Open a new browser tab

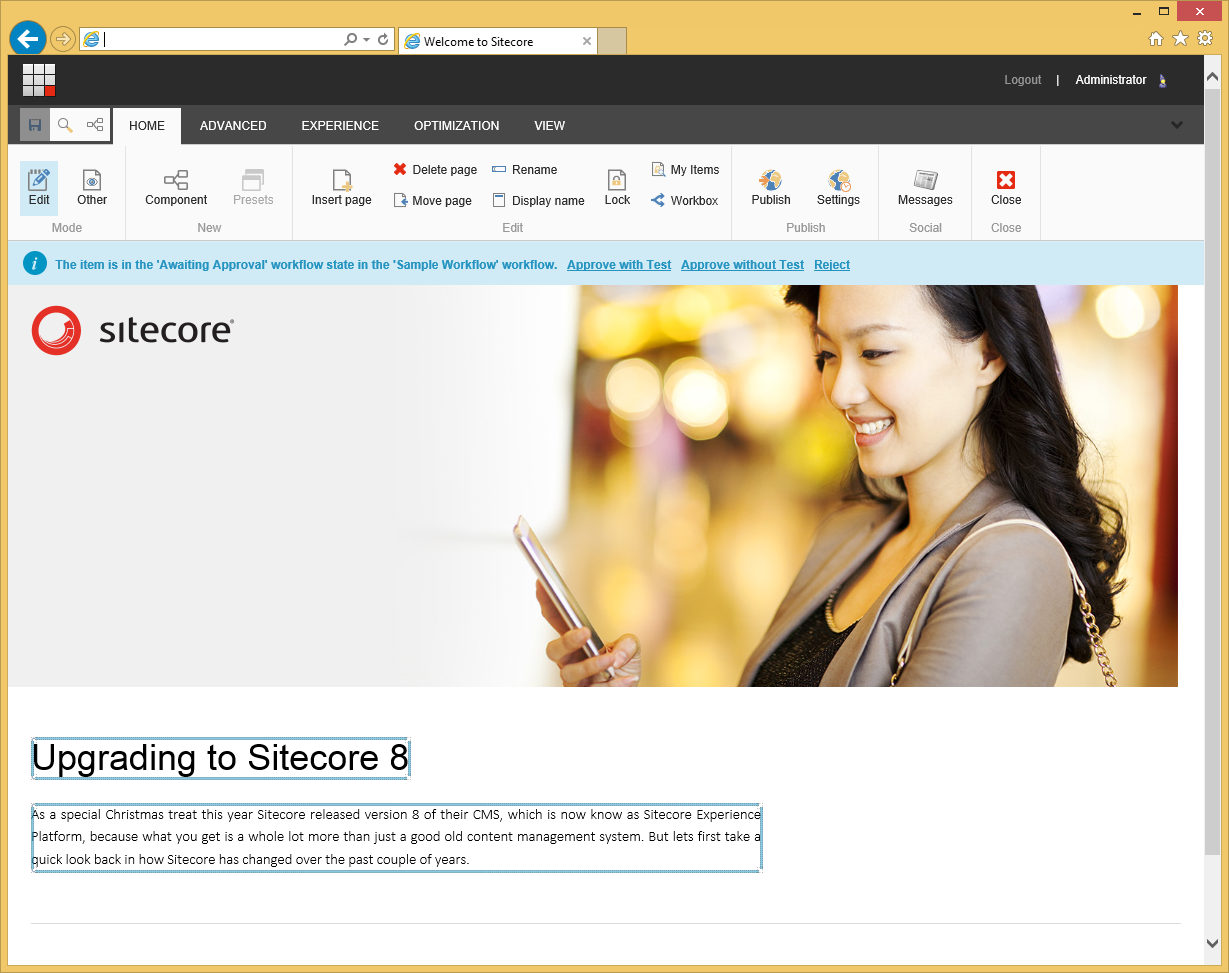(612, 41)
